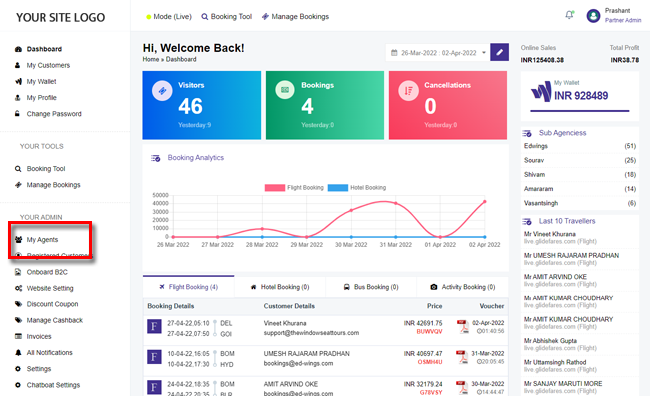The image size is (650, 396).
Task: Click Online Sales INR125408.38 value
Action: (x=542, y=60)
